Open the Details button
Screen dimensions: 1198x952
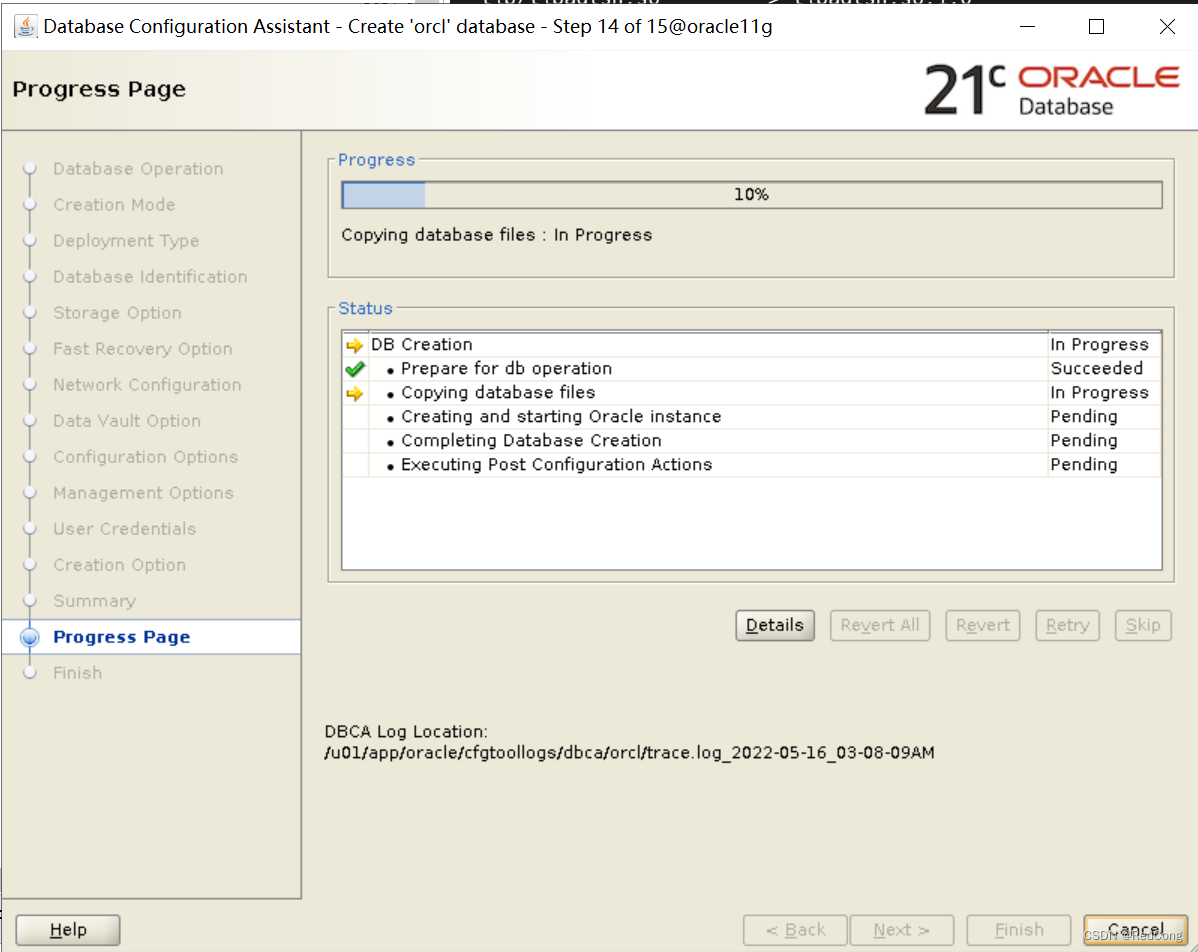pyautogui.click(x=775, y=625)
